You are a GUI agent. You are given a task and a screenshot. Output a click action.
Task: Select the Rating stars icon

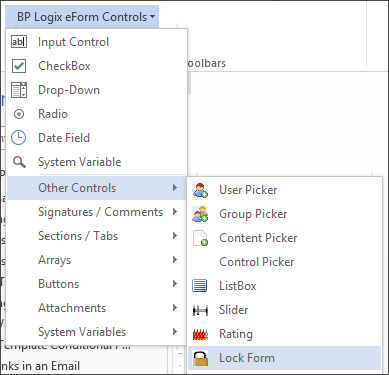click(x=200, y=334)
